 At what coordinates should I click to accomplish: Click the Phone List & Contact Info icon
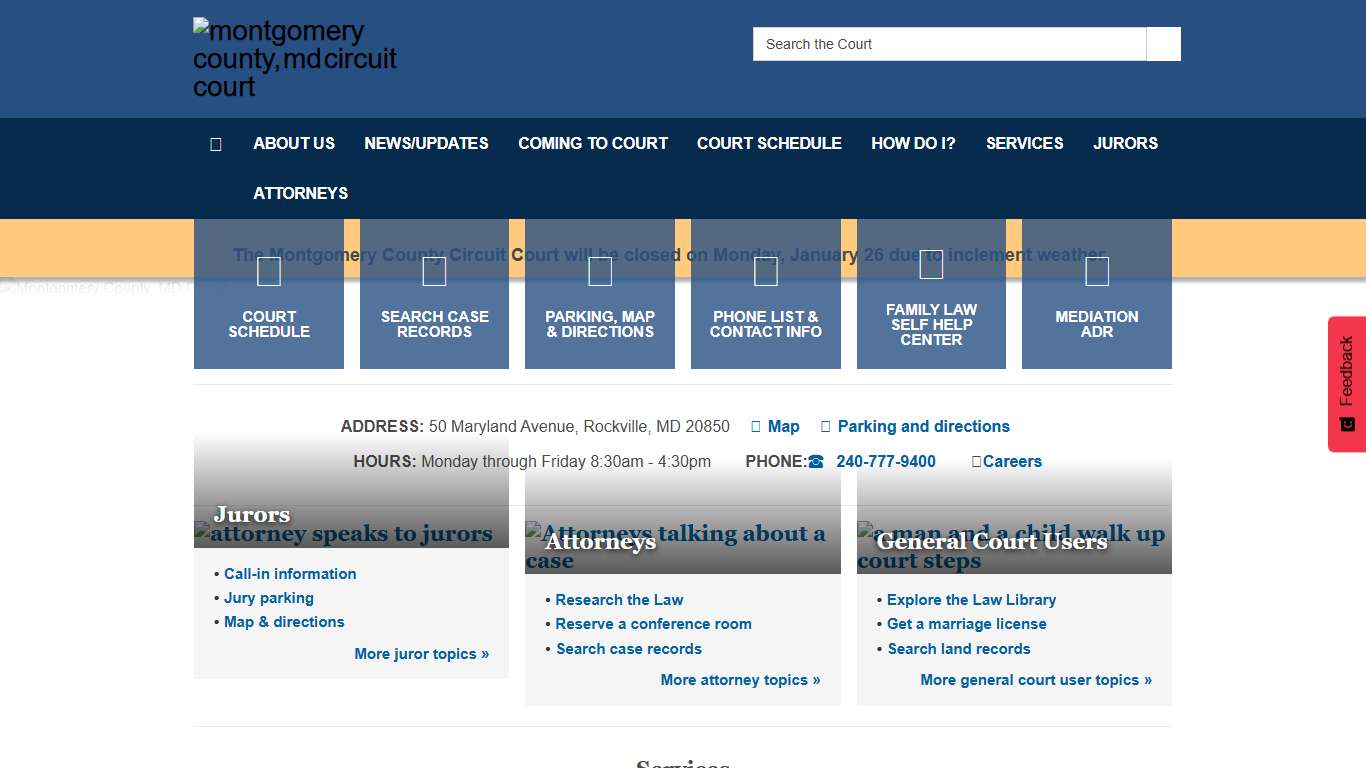point(765,271)
